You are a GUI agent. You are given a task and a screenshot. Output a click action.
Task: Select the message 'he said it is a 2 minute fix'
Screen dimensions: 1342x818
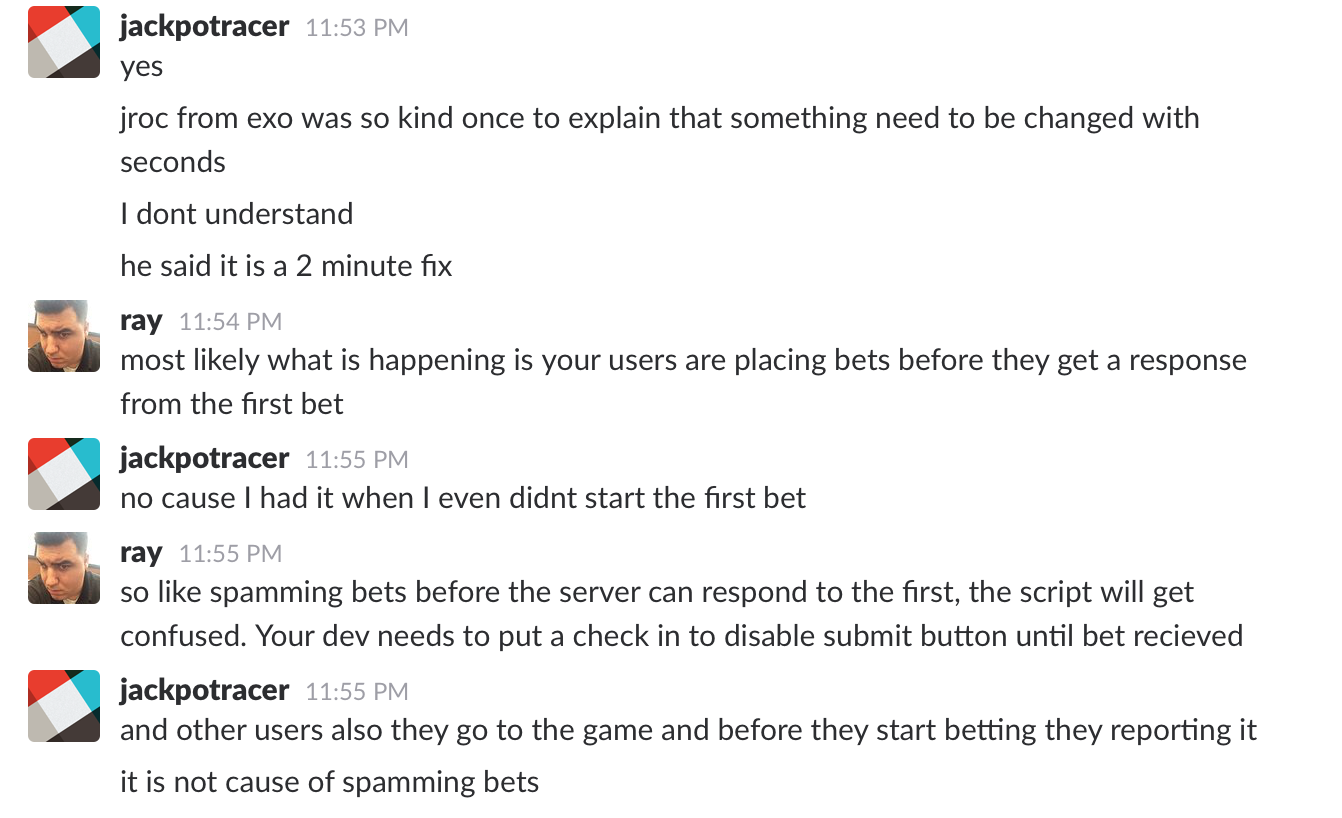click(x=286, y=266)
